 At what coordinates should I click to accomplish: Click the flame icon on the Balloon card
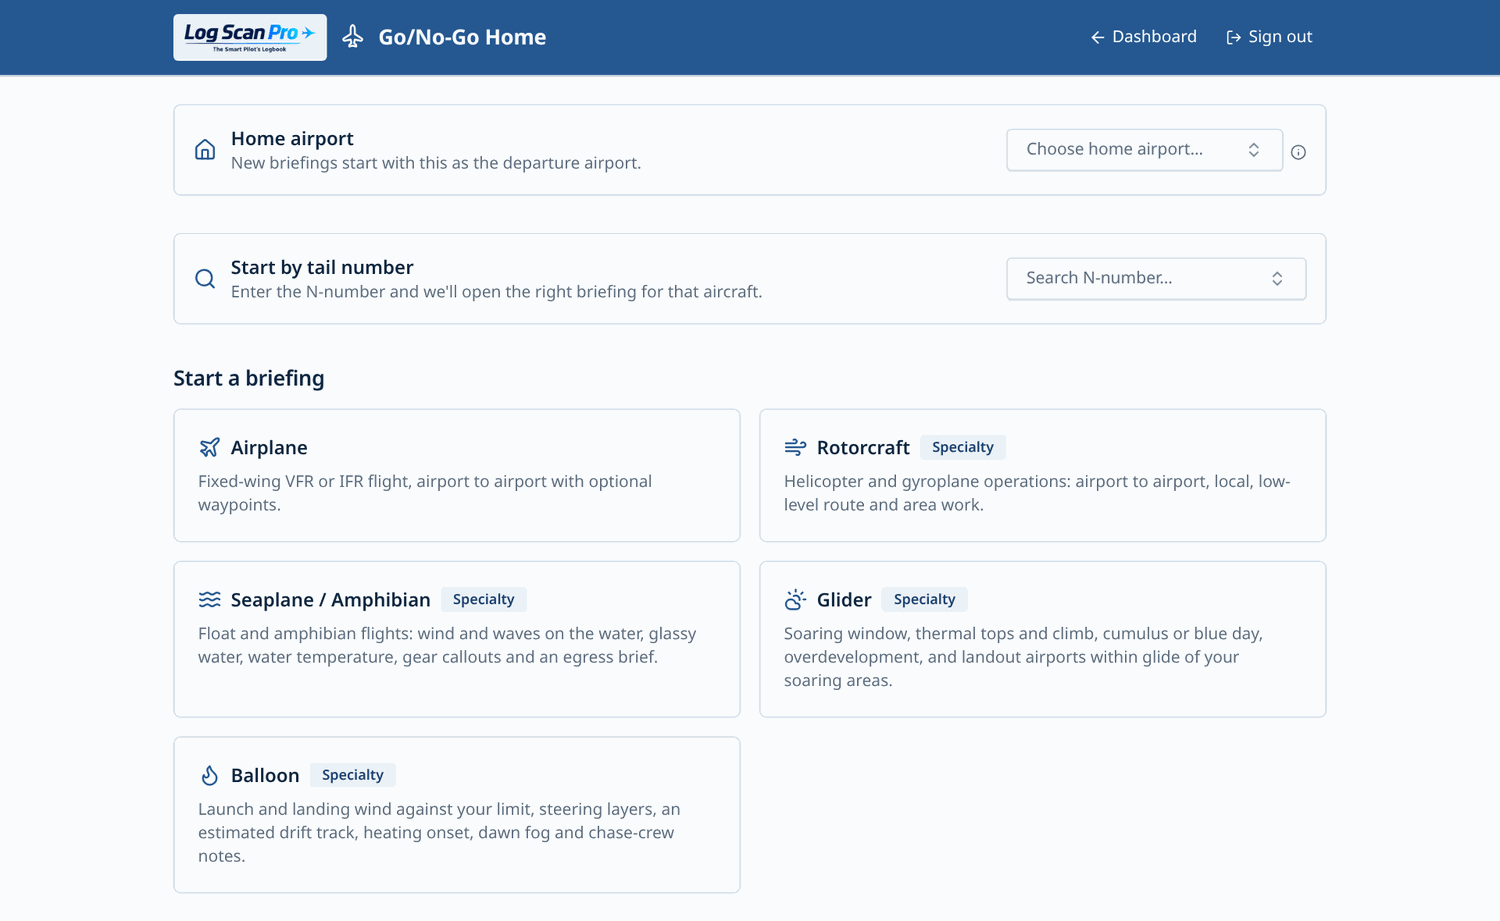click(209, 775)
